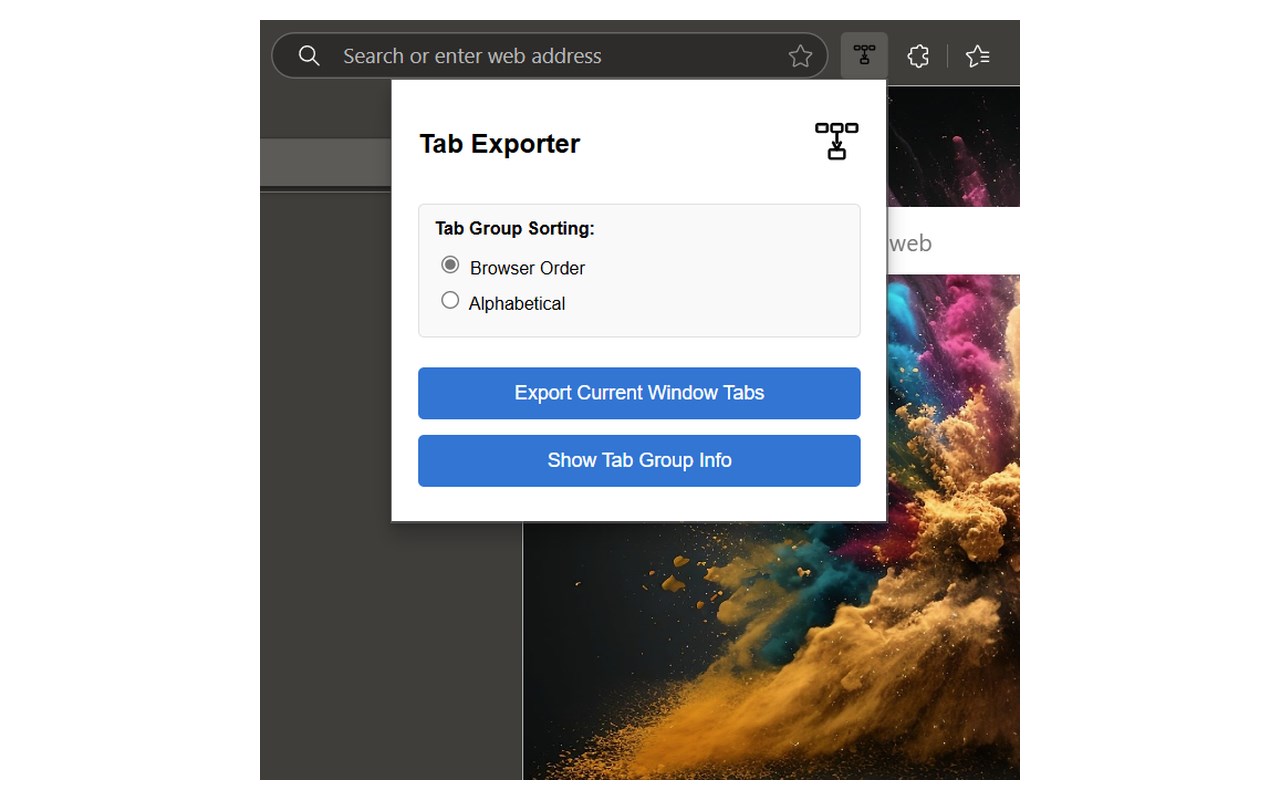Viewport: 1280px width, 800px height.
Task: Click the partially hidden web search box
Action: coord(953,242)
